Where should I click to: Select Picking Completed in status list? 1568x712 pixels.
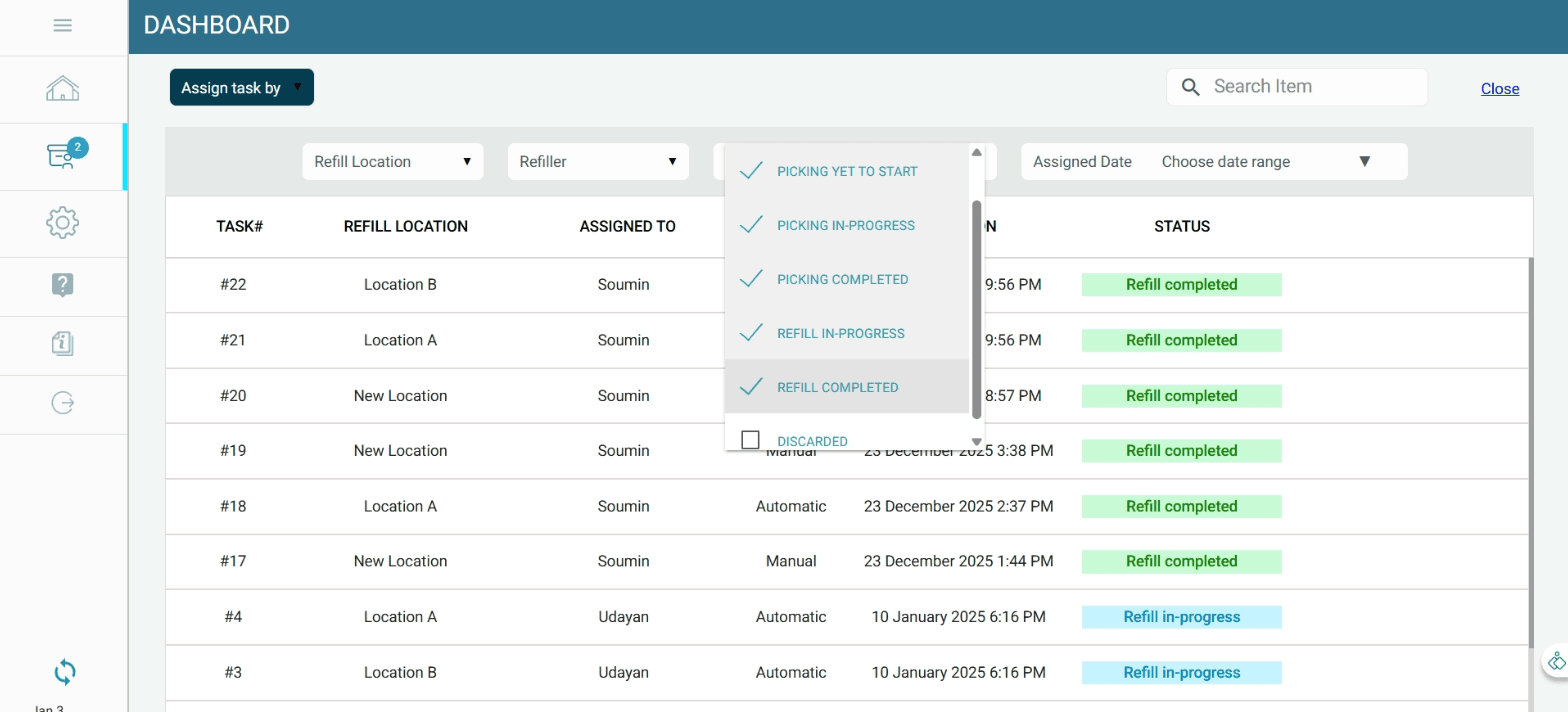point(842,280)
